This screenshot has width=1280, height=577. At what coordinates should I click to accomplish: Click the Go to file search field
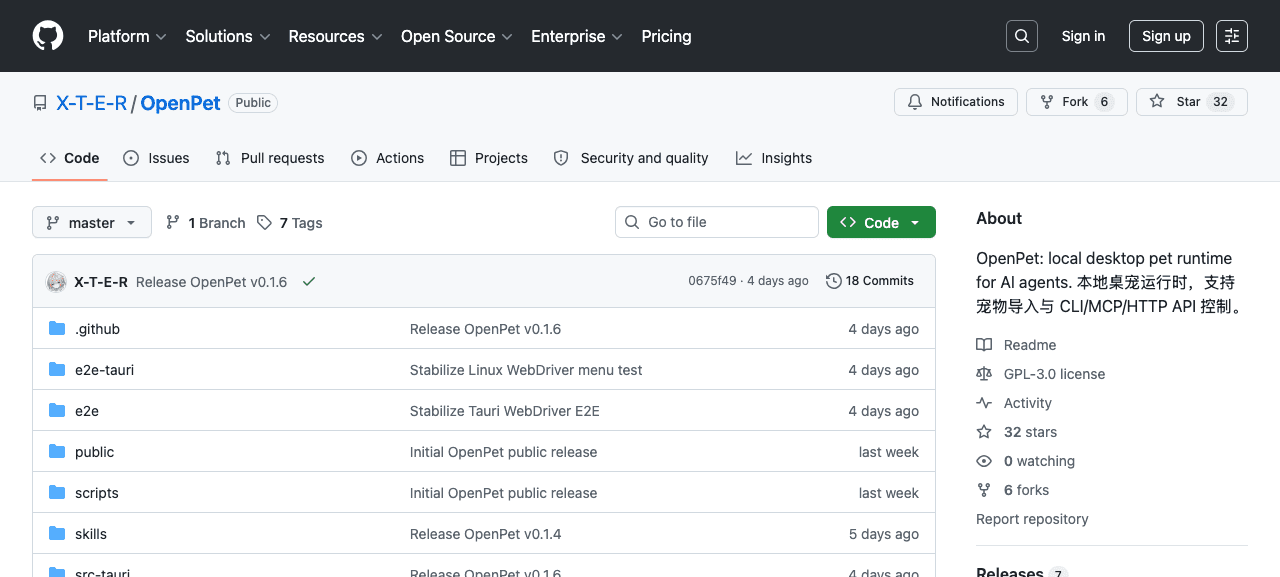click(x=717, y=222)
